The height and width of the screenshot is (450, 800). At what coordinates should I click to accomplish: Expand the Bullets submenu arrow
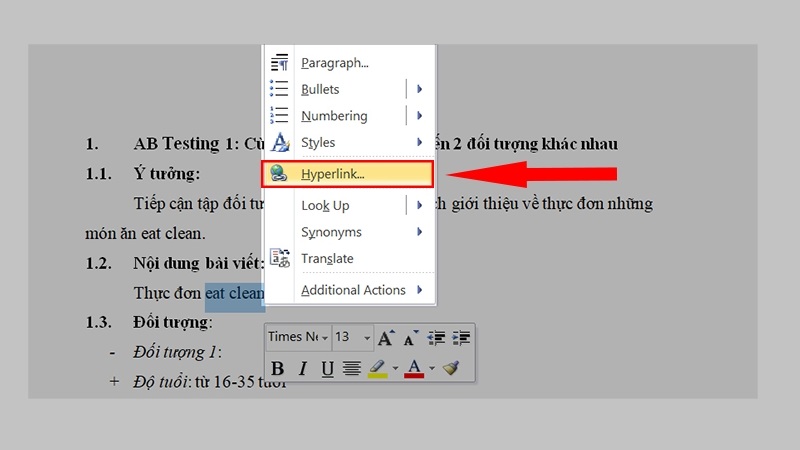tap(420, 89)
